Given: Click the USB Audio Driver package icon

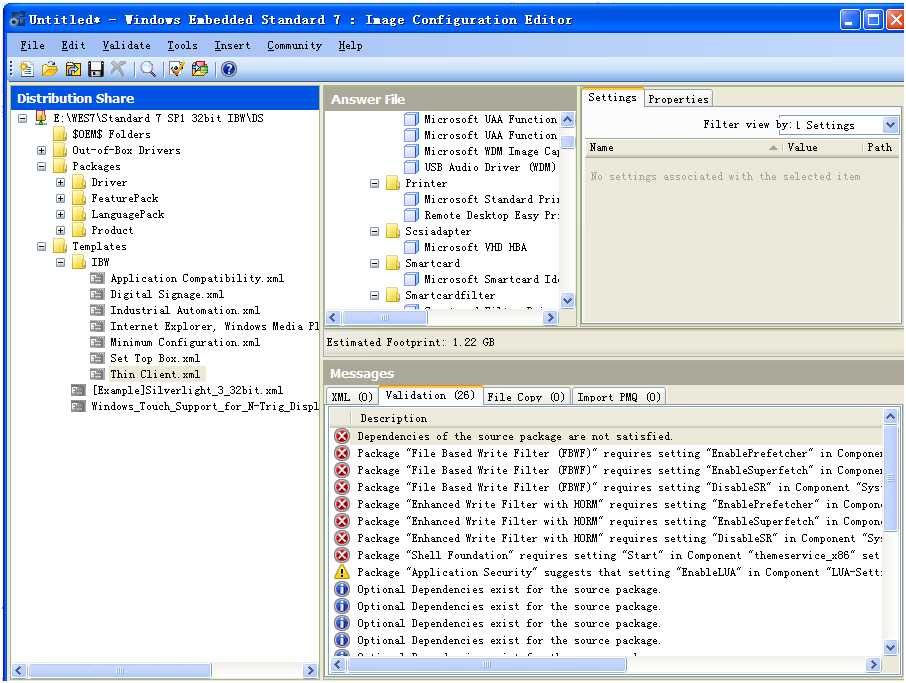Looking at the screenshot, I should pyautogui.click(x=411, y=167).
